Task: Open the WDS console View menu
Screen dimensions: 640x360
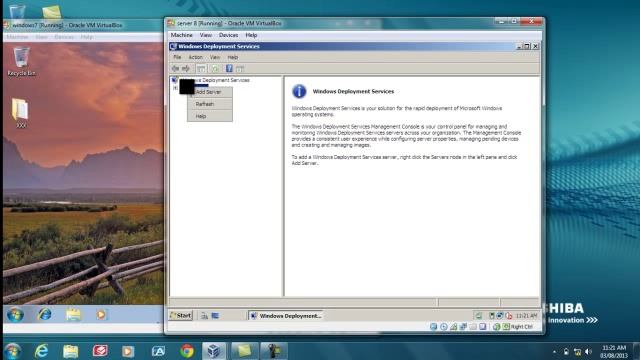Action: (x=215, y=58)
